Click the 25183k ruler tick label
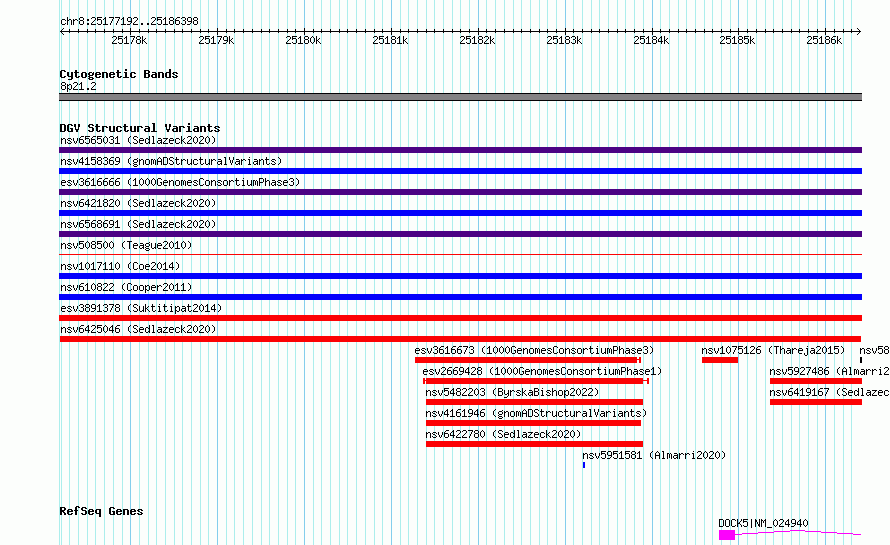The width and height of the screenshot is (890, 545). pyautogui.click(x=564, y=40)
